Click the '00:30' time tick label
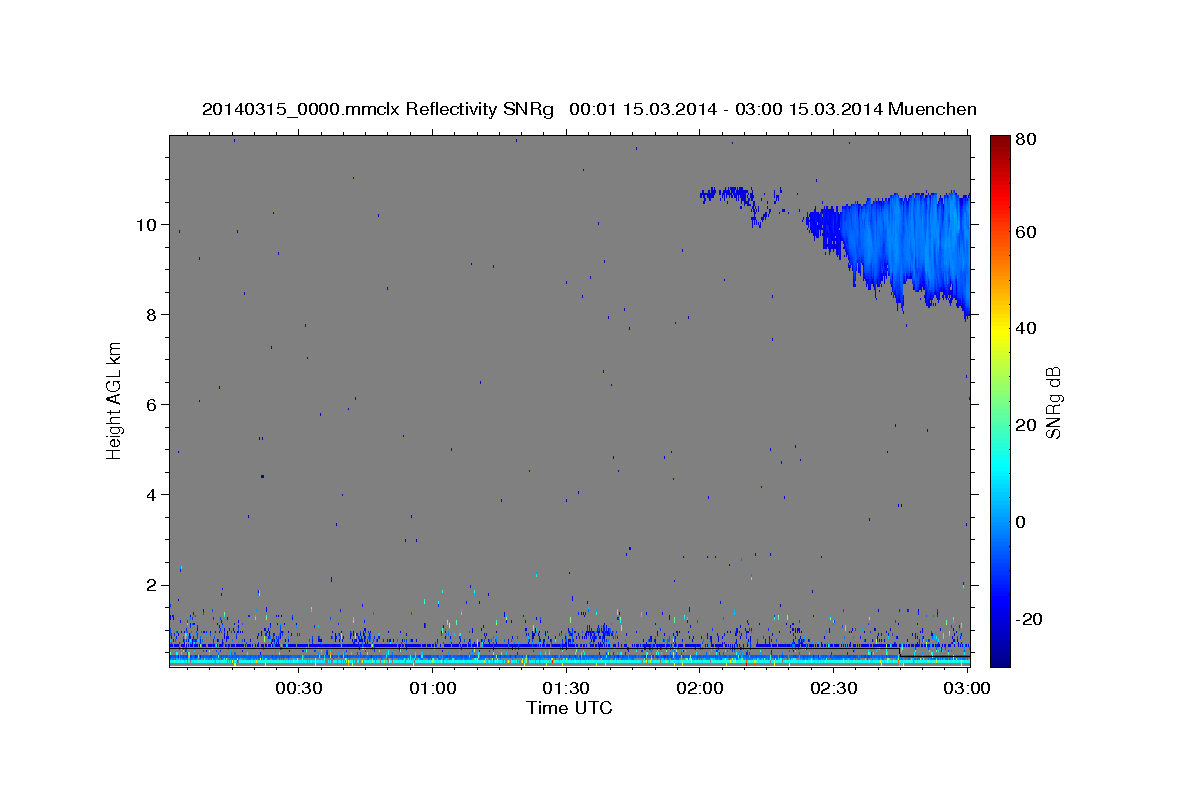This screenshot has height=800, width=1200. (x=298, y=688)
